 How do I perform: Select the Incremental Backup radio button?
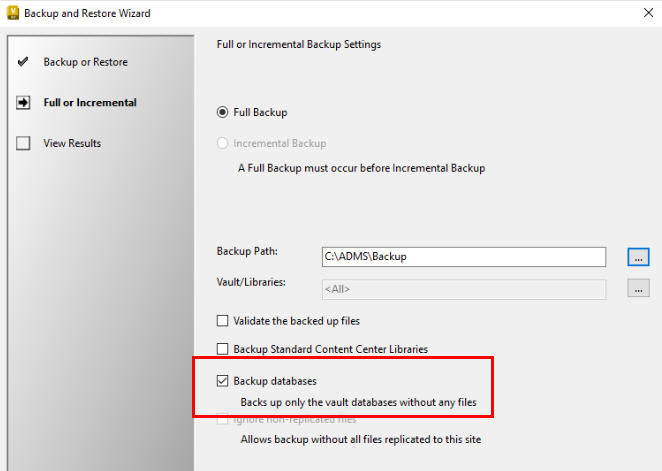tap(222, 143)
